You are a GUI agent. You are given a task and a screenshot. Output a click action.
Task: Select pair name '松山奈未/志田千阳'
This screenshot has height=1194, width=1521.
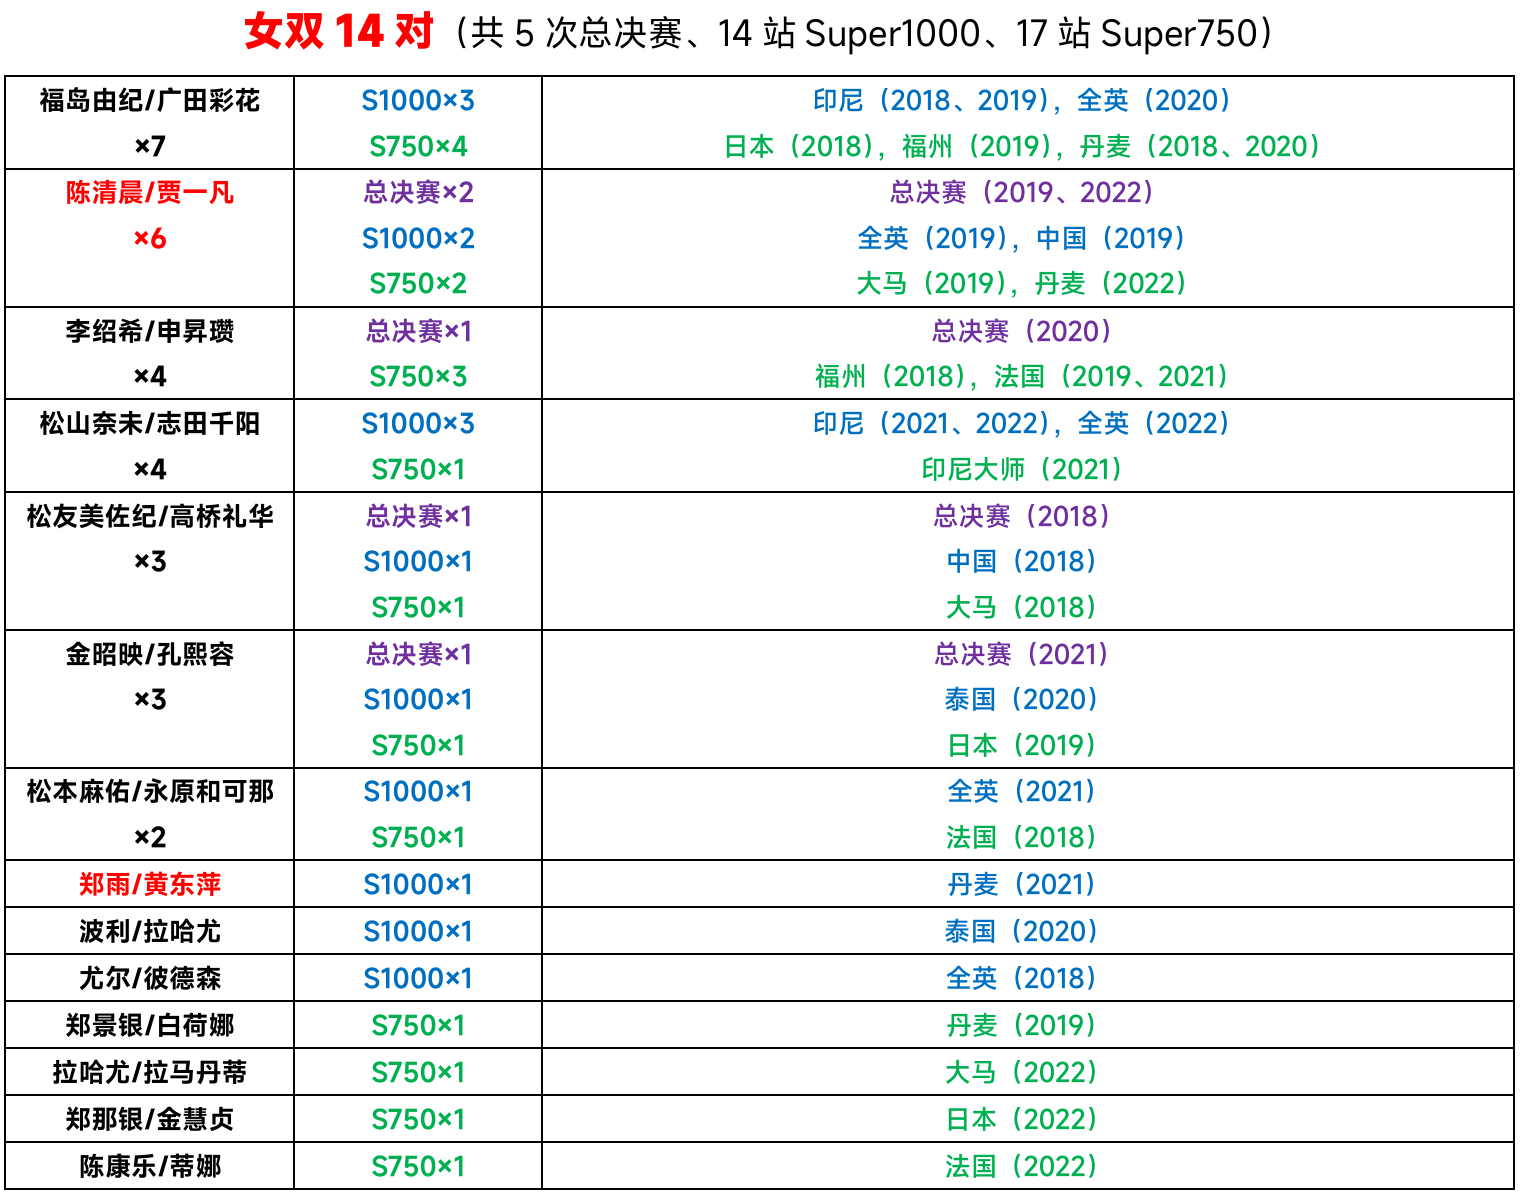click(x=150, y=423)
